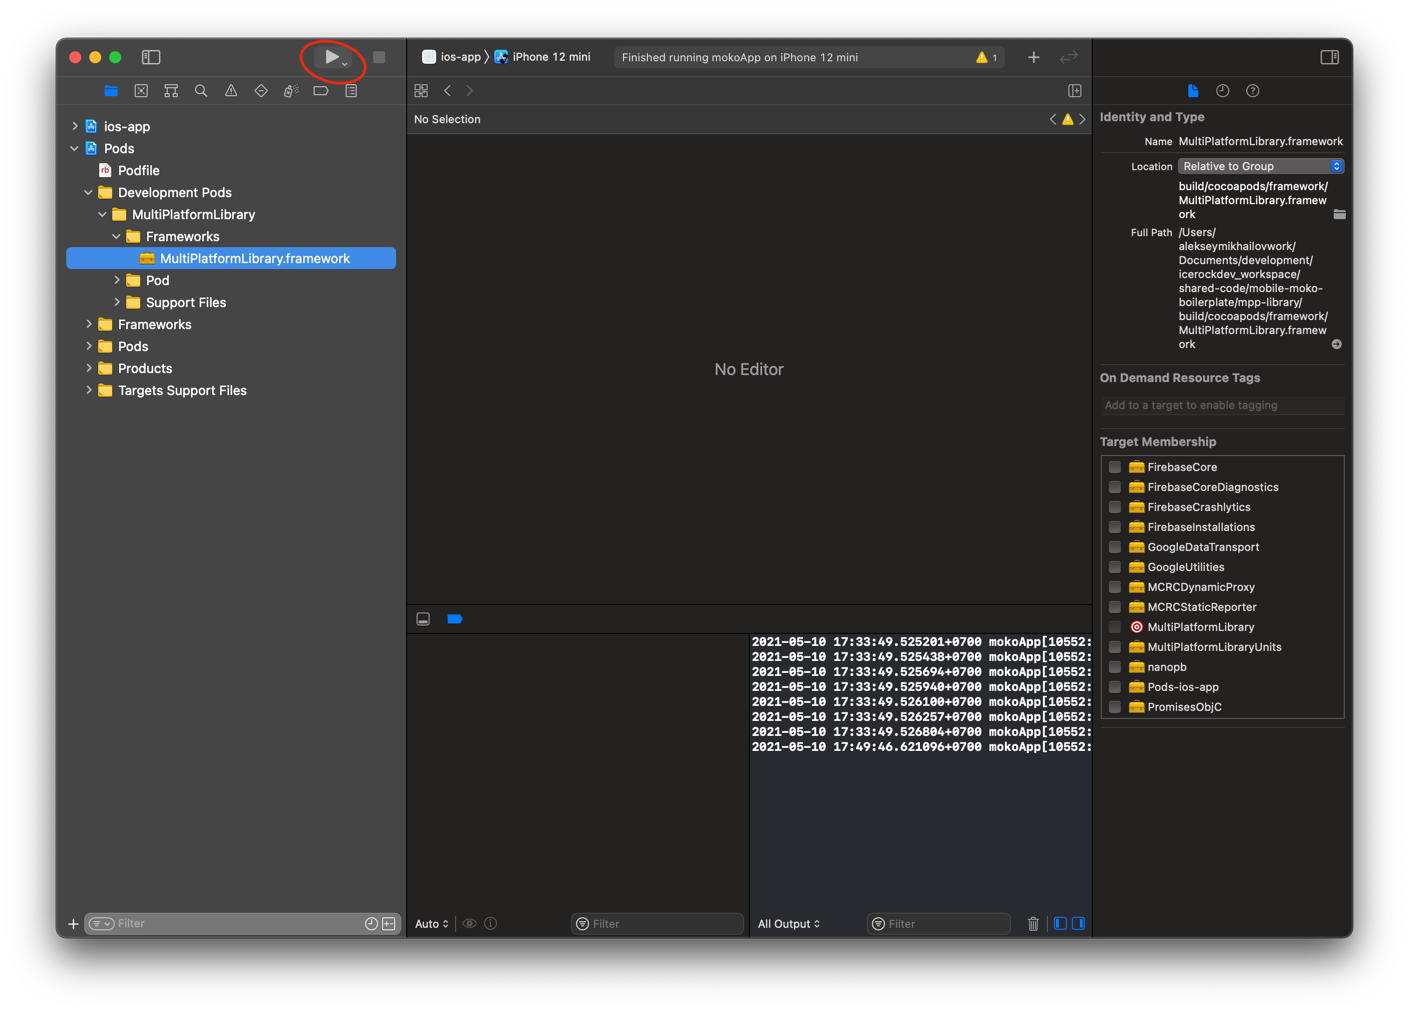Go forward in editor history
The width and height of the screenshot is (1409, 1012).
tap(470, 91)
